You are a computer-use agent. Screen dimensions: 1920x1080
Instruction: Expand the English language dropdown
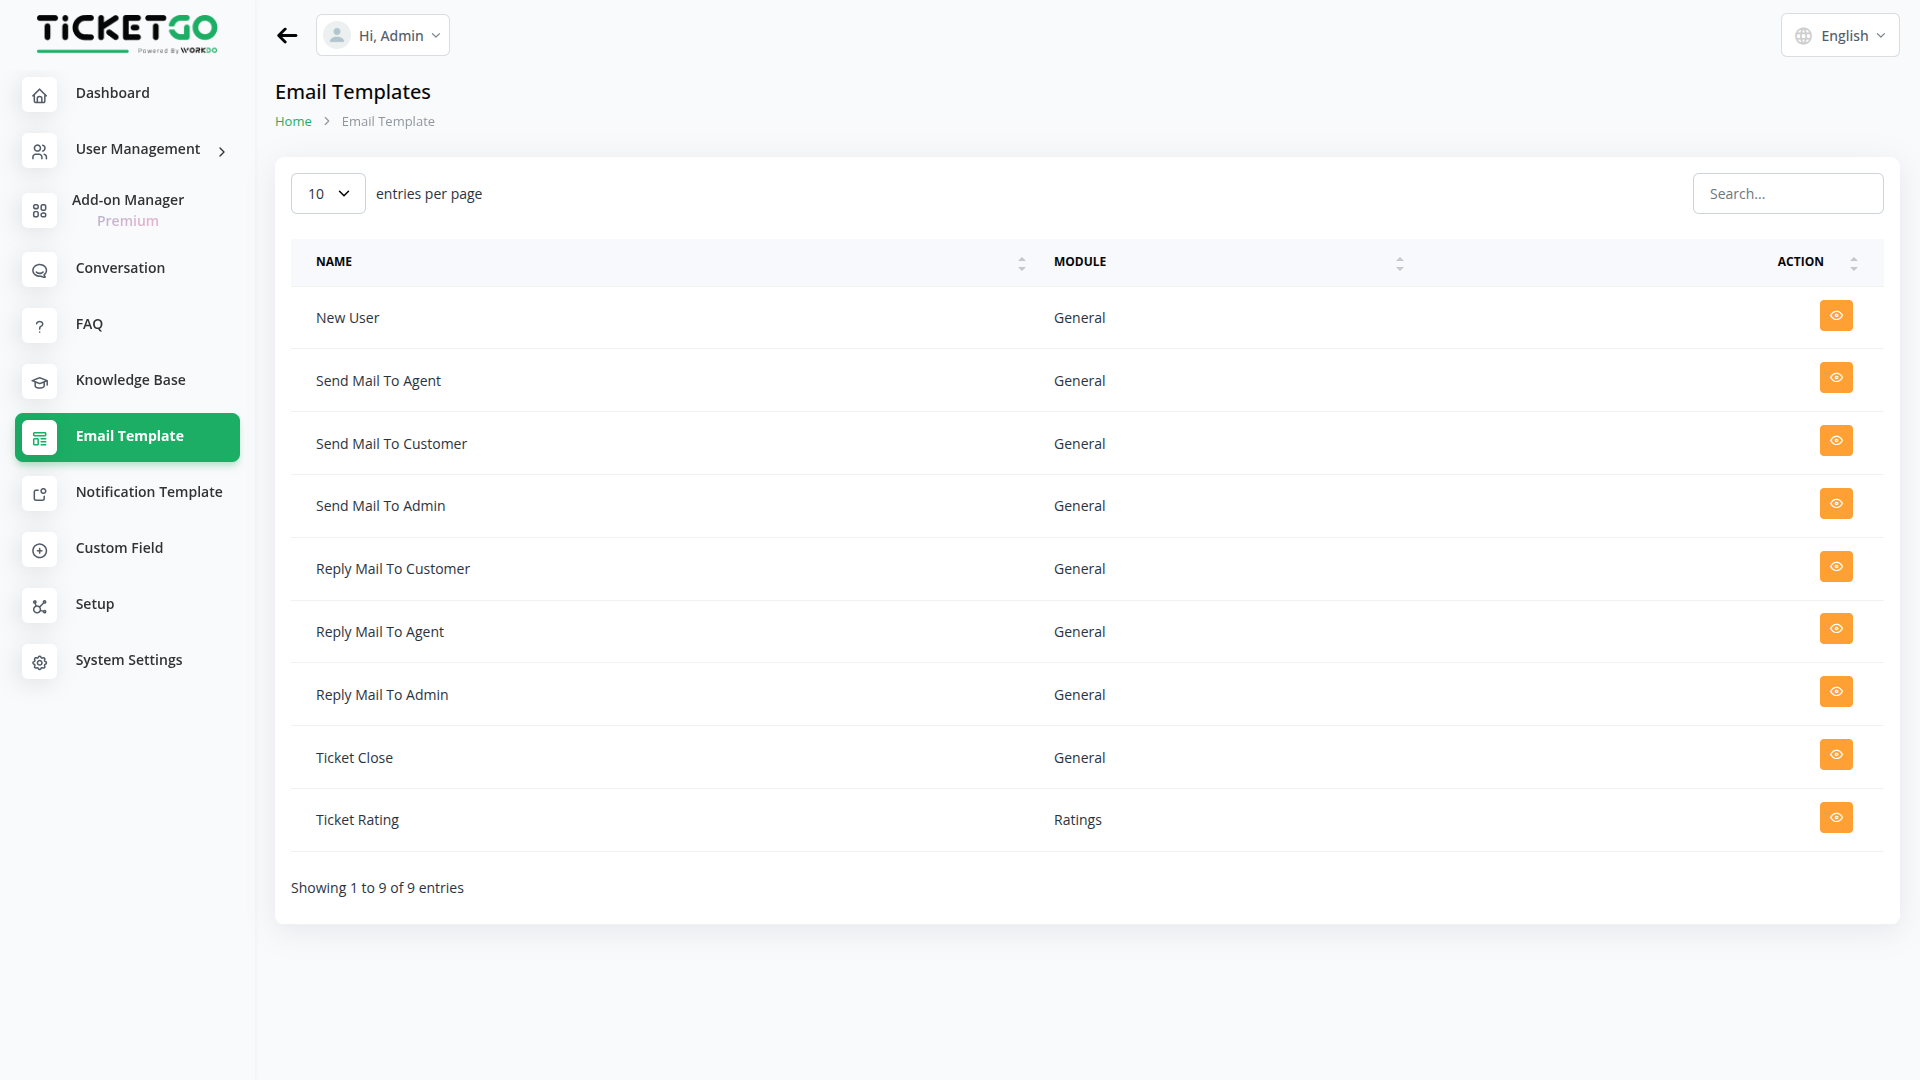[1839, 36]
